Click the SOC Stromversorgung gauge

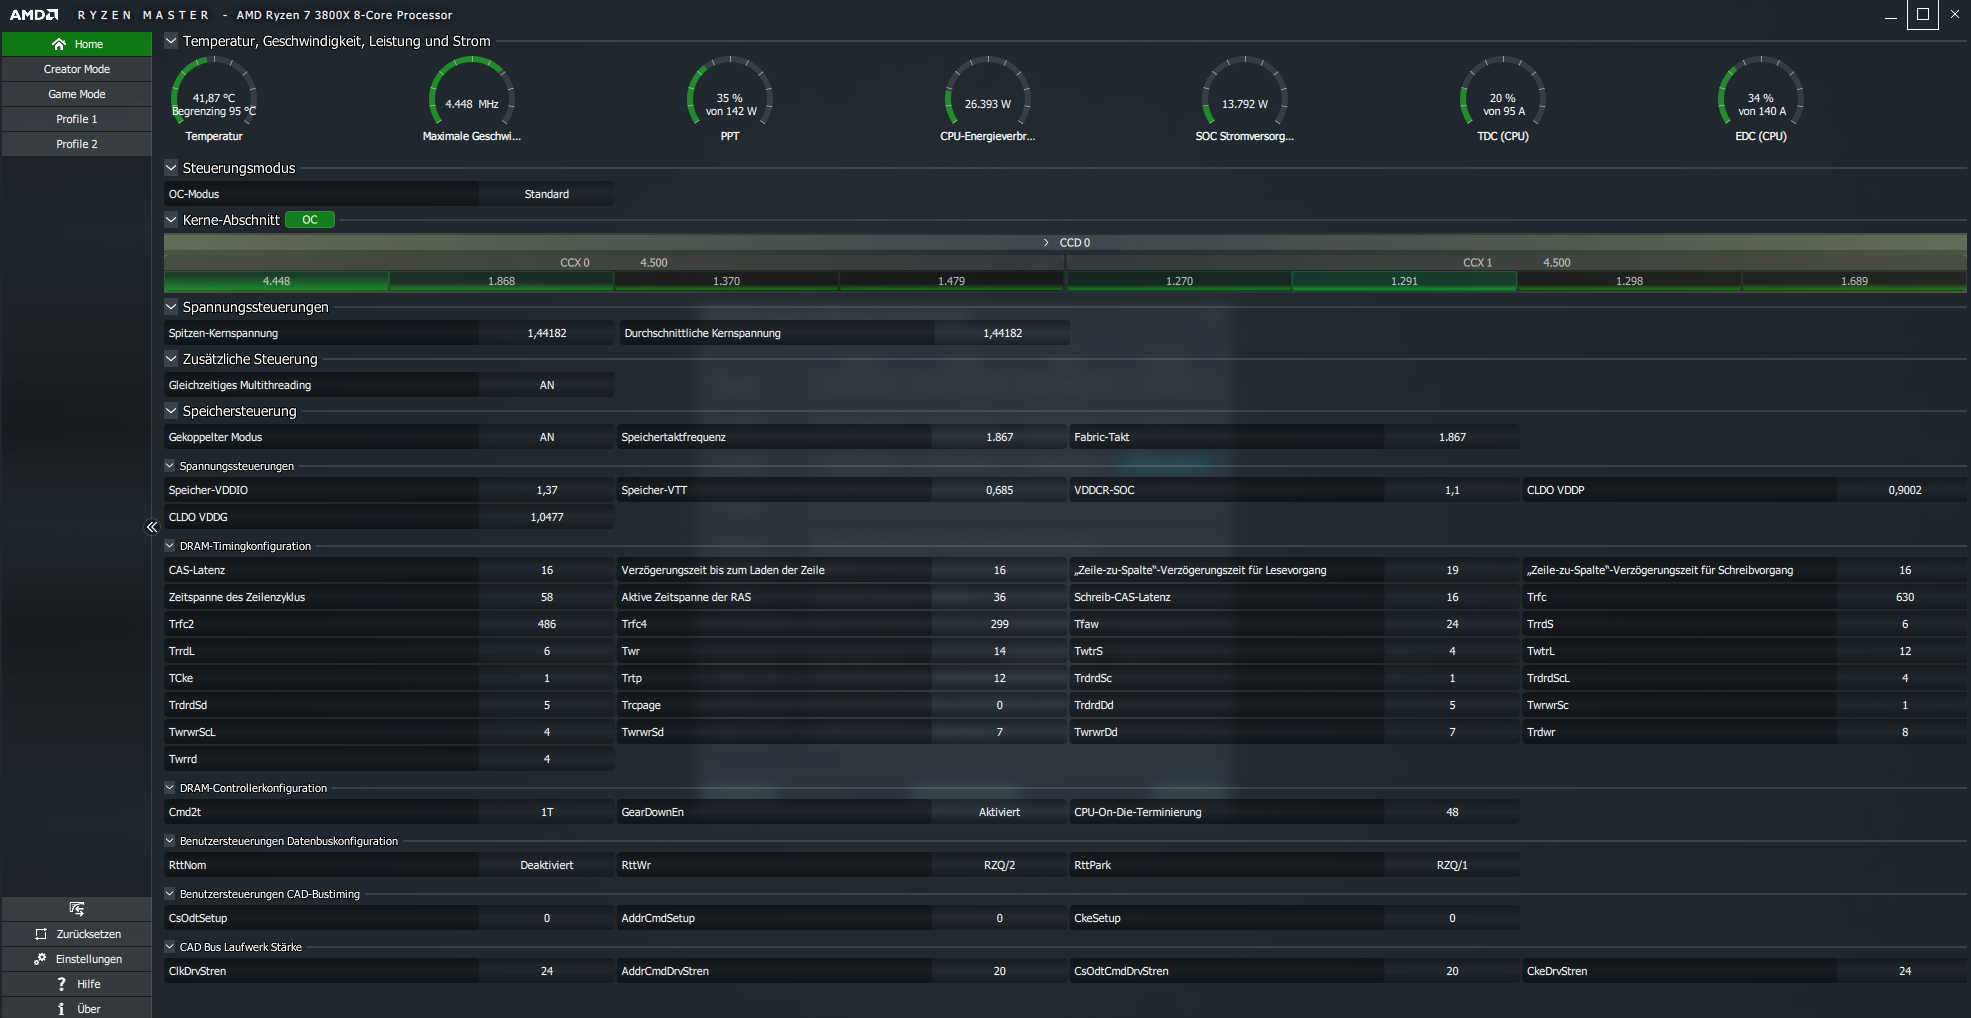pyautogui.click(x=1245, y=100)
